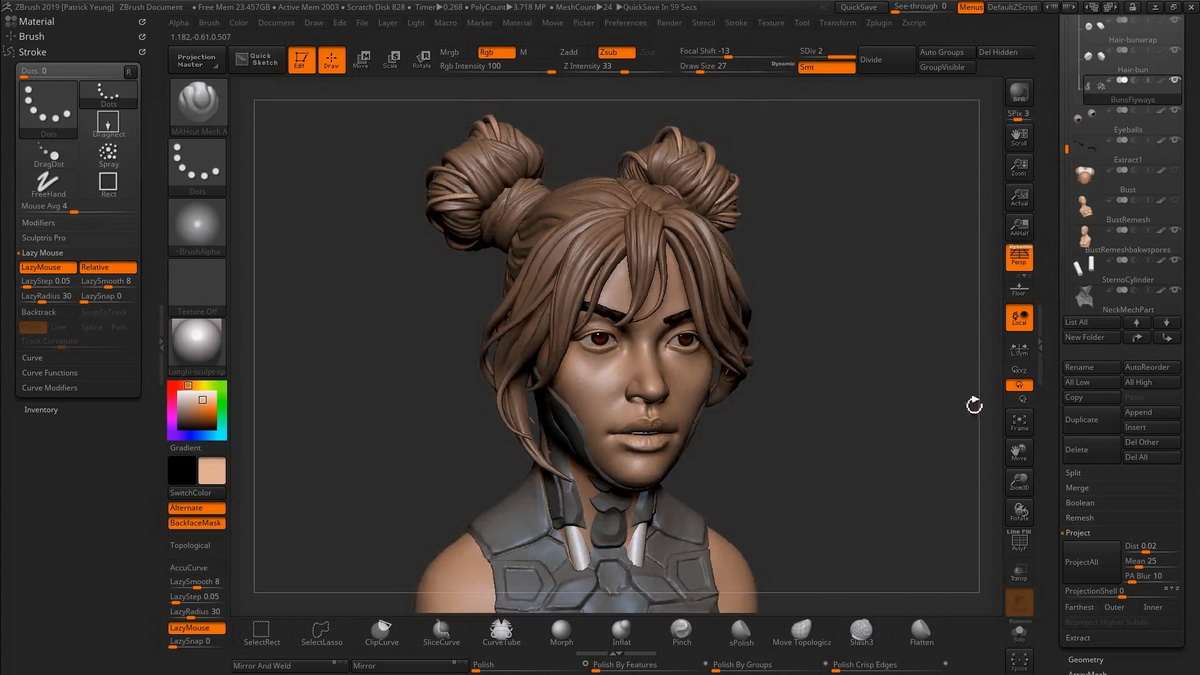Click the Divide button

886,59
